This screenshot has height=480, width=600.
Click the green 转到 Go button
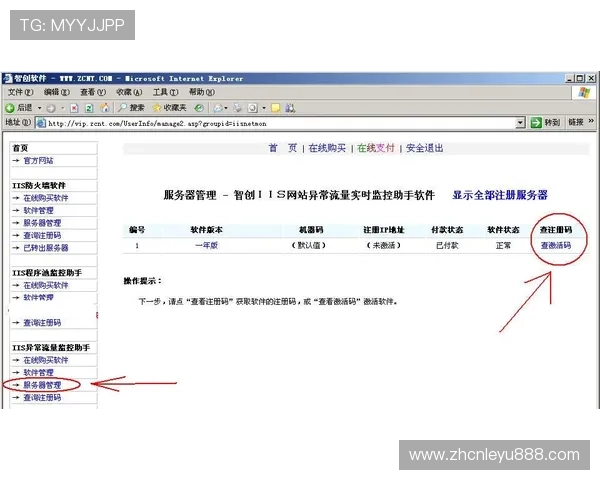[545, 122]
